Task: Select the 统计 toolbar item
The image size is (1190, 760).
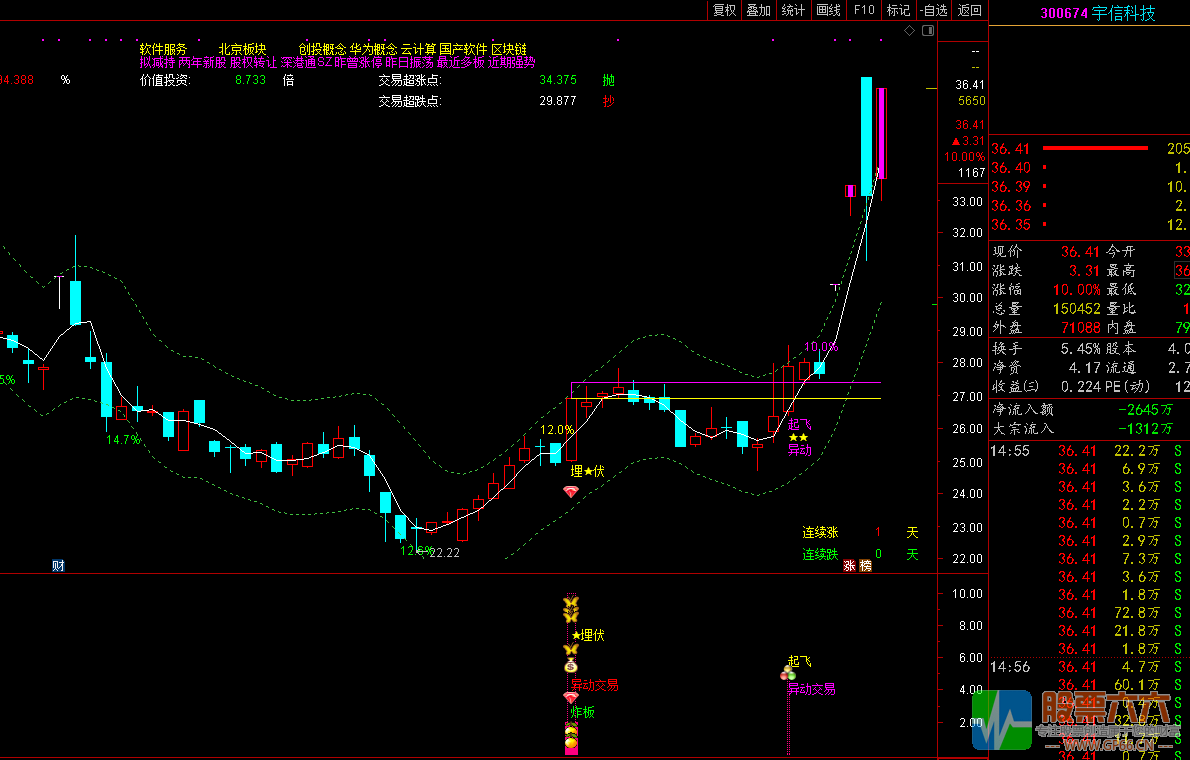Action: tap(793, 10)
